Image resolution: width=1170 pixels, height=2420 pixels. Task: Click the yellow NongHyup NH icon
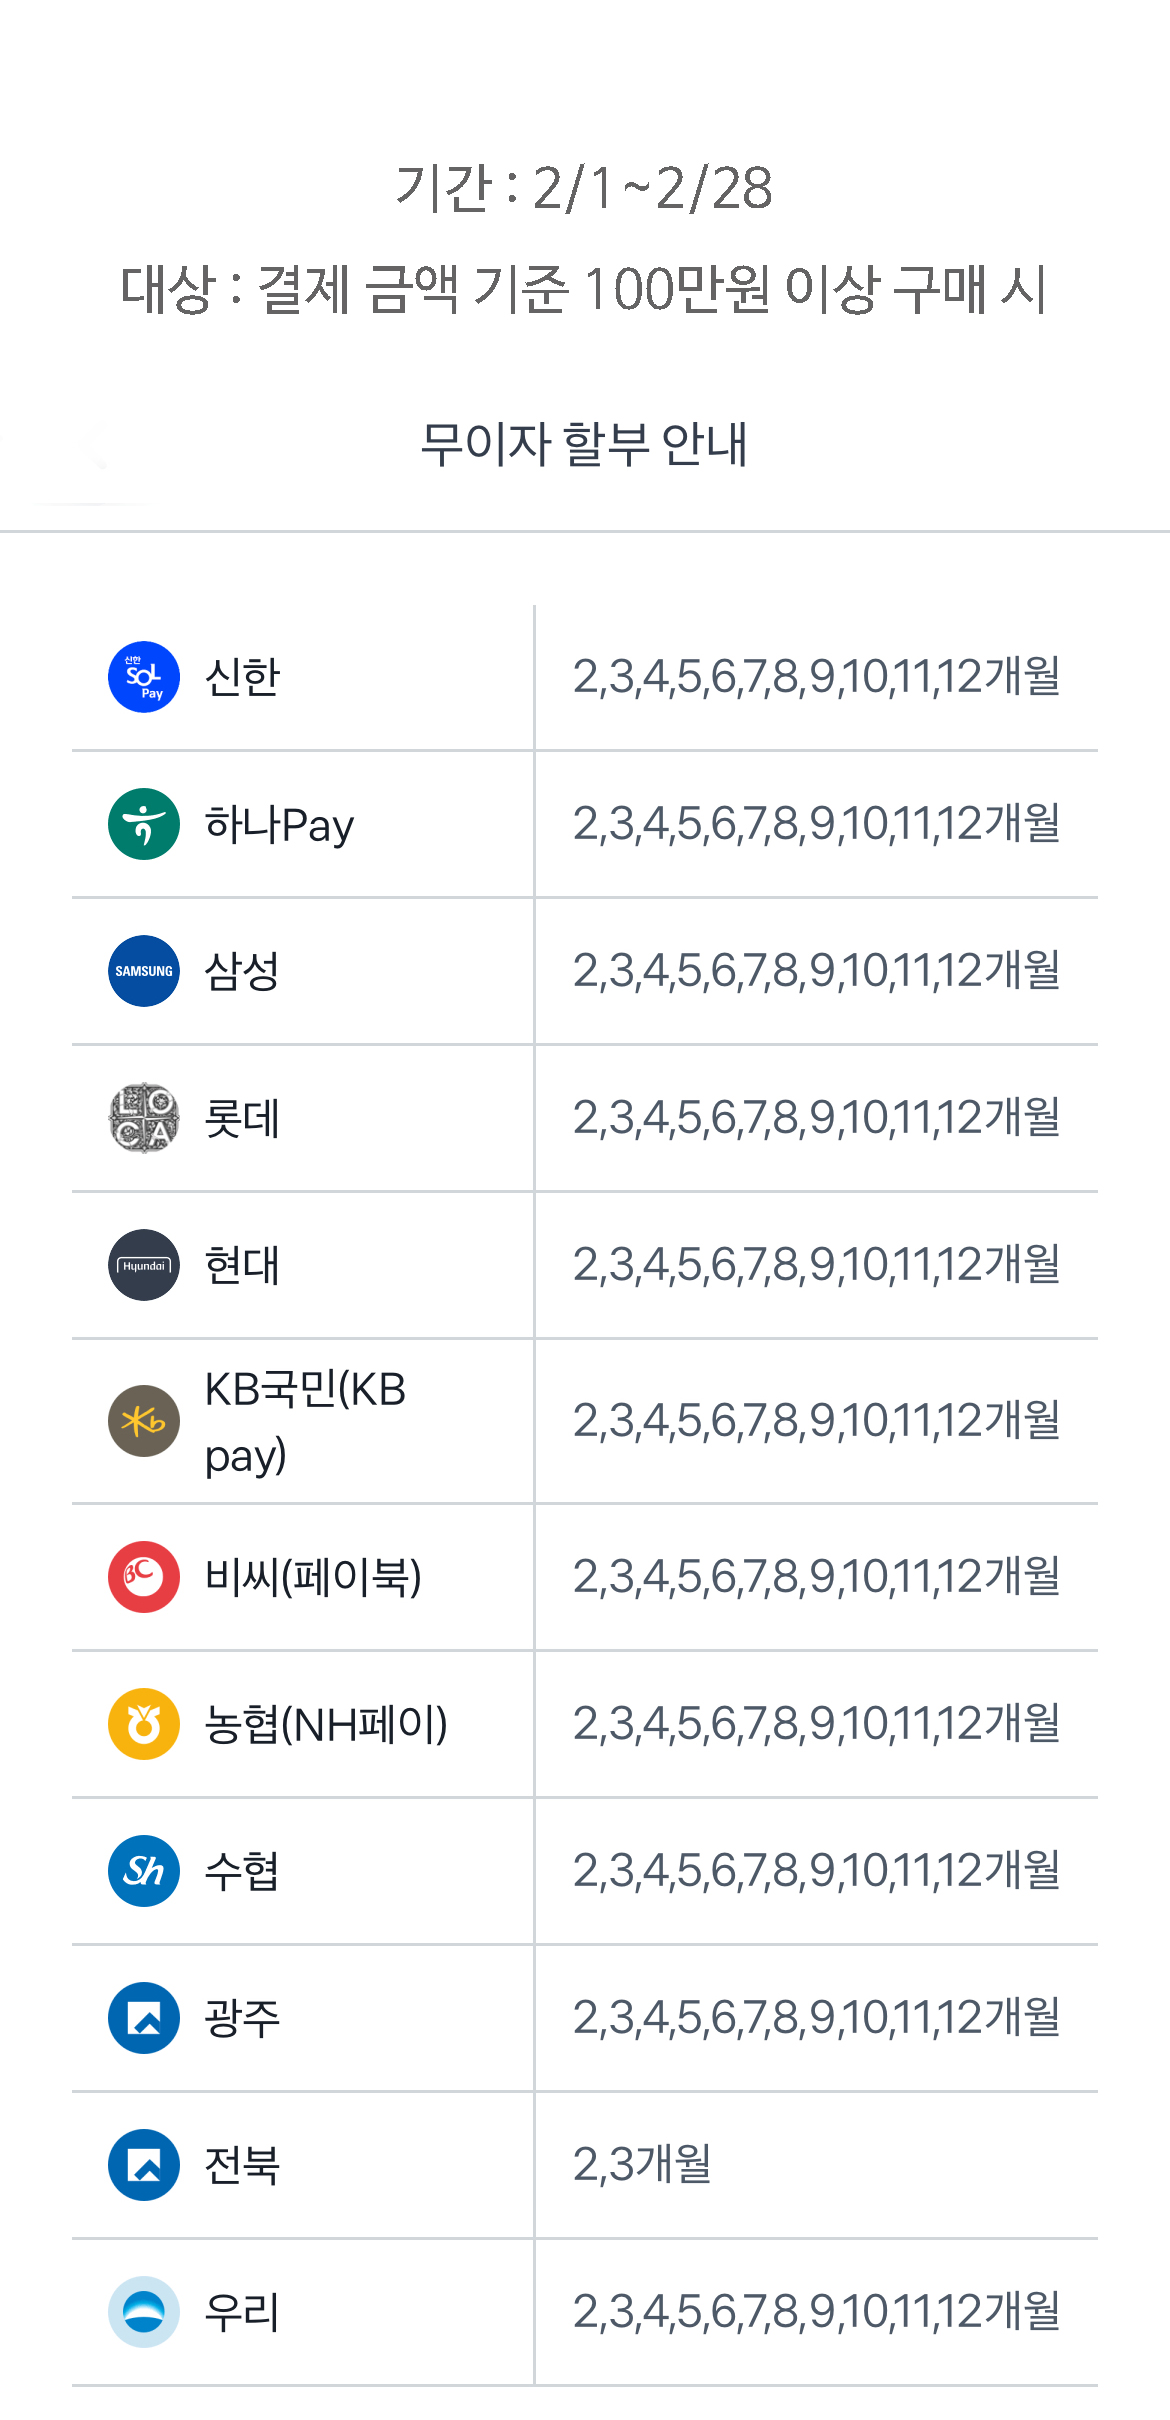144,1724
